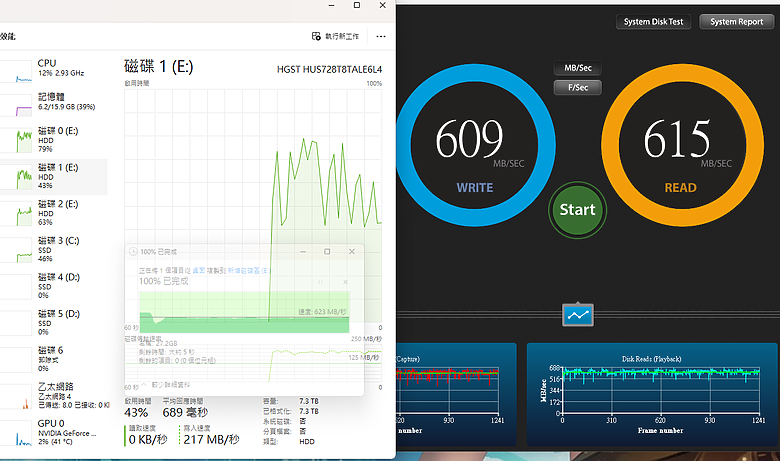
Task: Click the 速度: 623 MB/秒 label
Action: [x=322, y=312]
